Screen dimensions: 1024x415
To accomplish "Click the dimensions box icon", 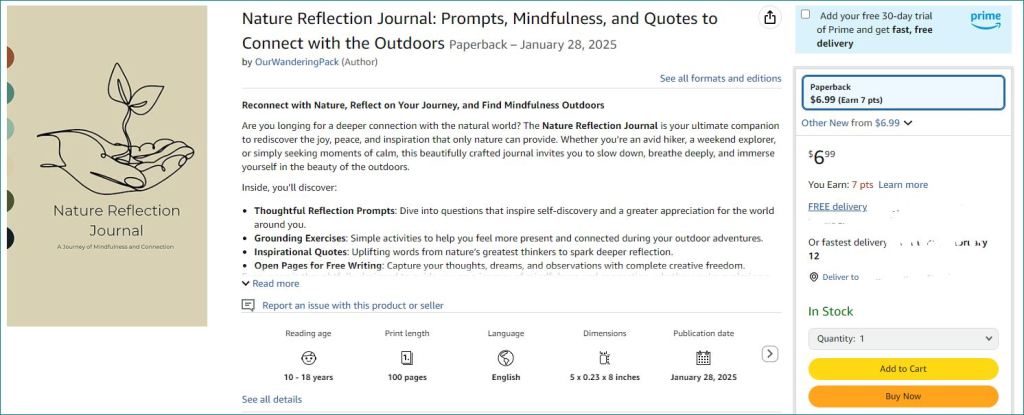I will (604, 357).
